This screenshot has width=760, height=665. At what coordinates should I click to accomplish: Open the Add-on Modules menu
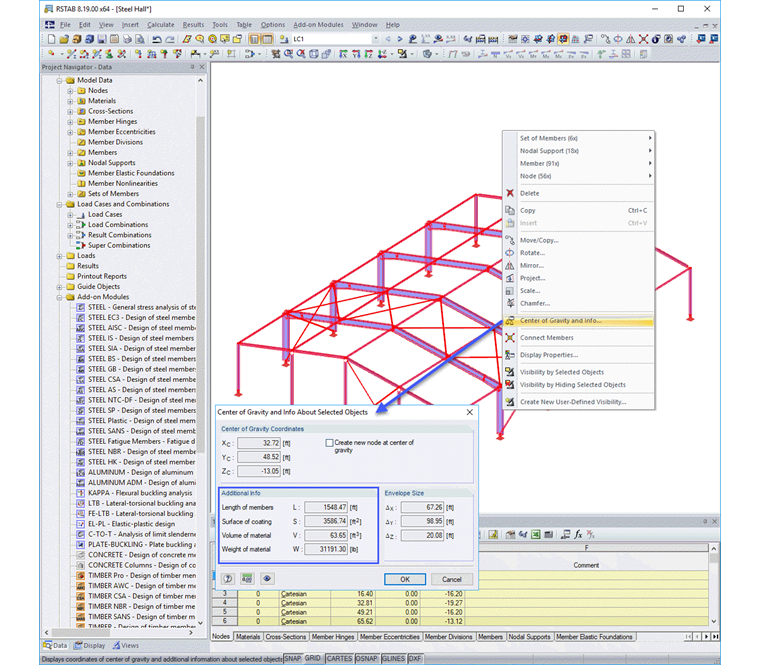pos(318,25)
